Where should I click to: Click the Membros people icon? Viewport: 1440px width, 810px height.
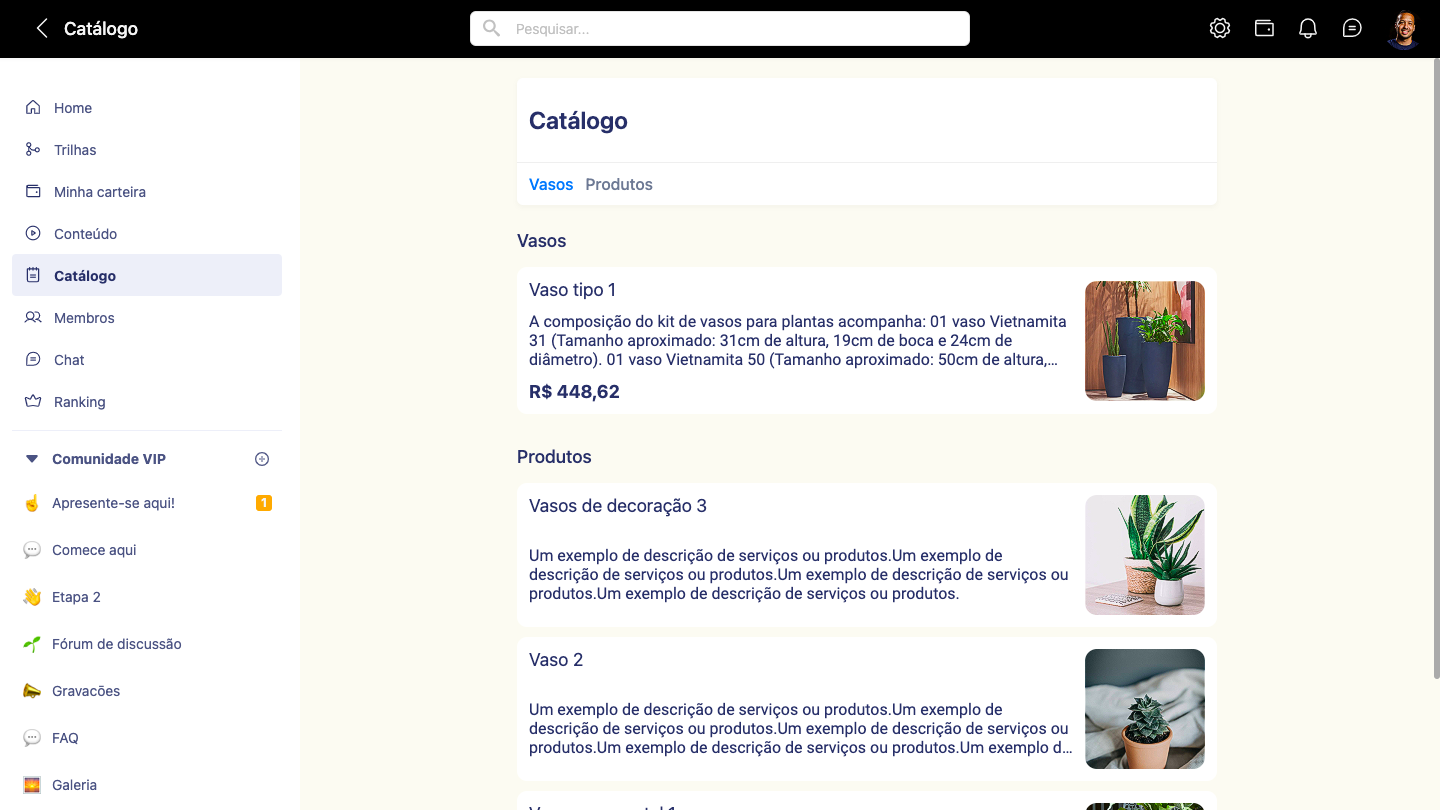click(x=33, y=318)
